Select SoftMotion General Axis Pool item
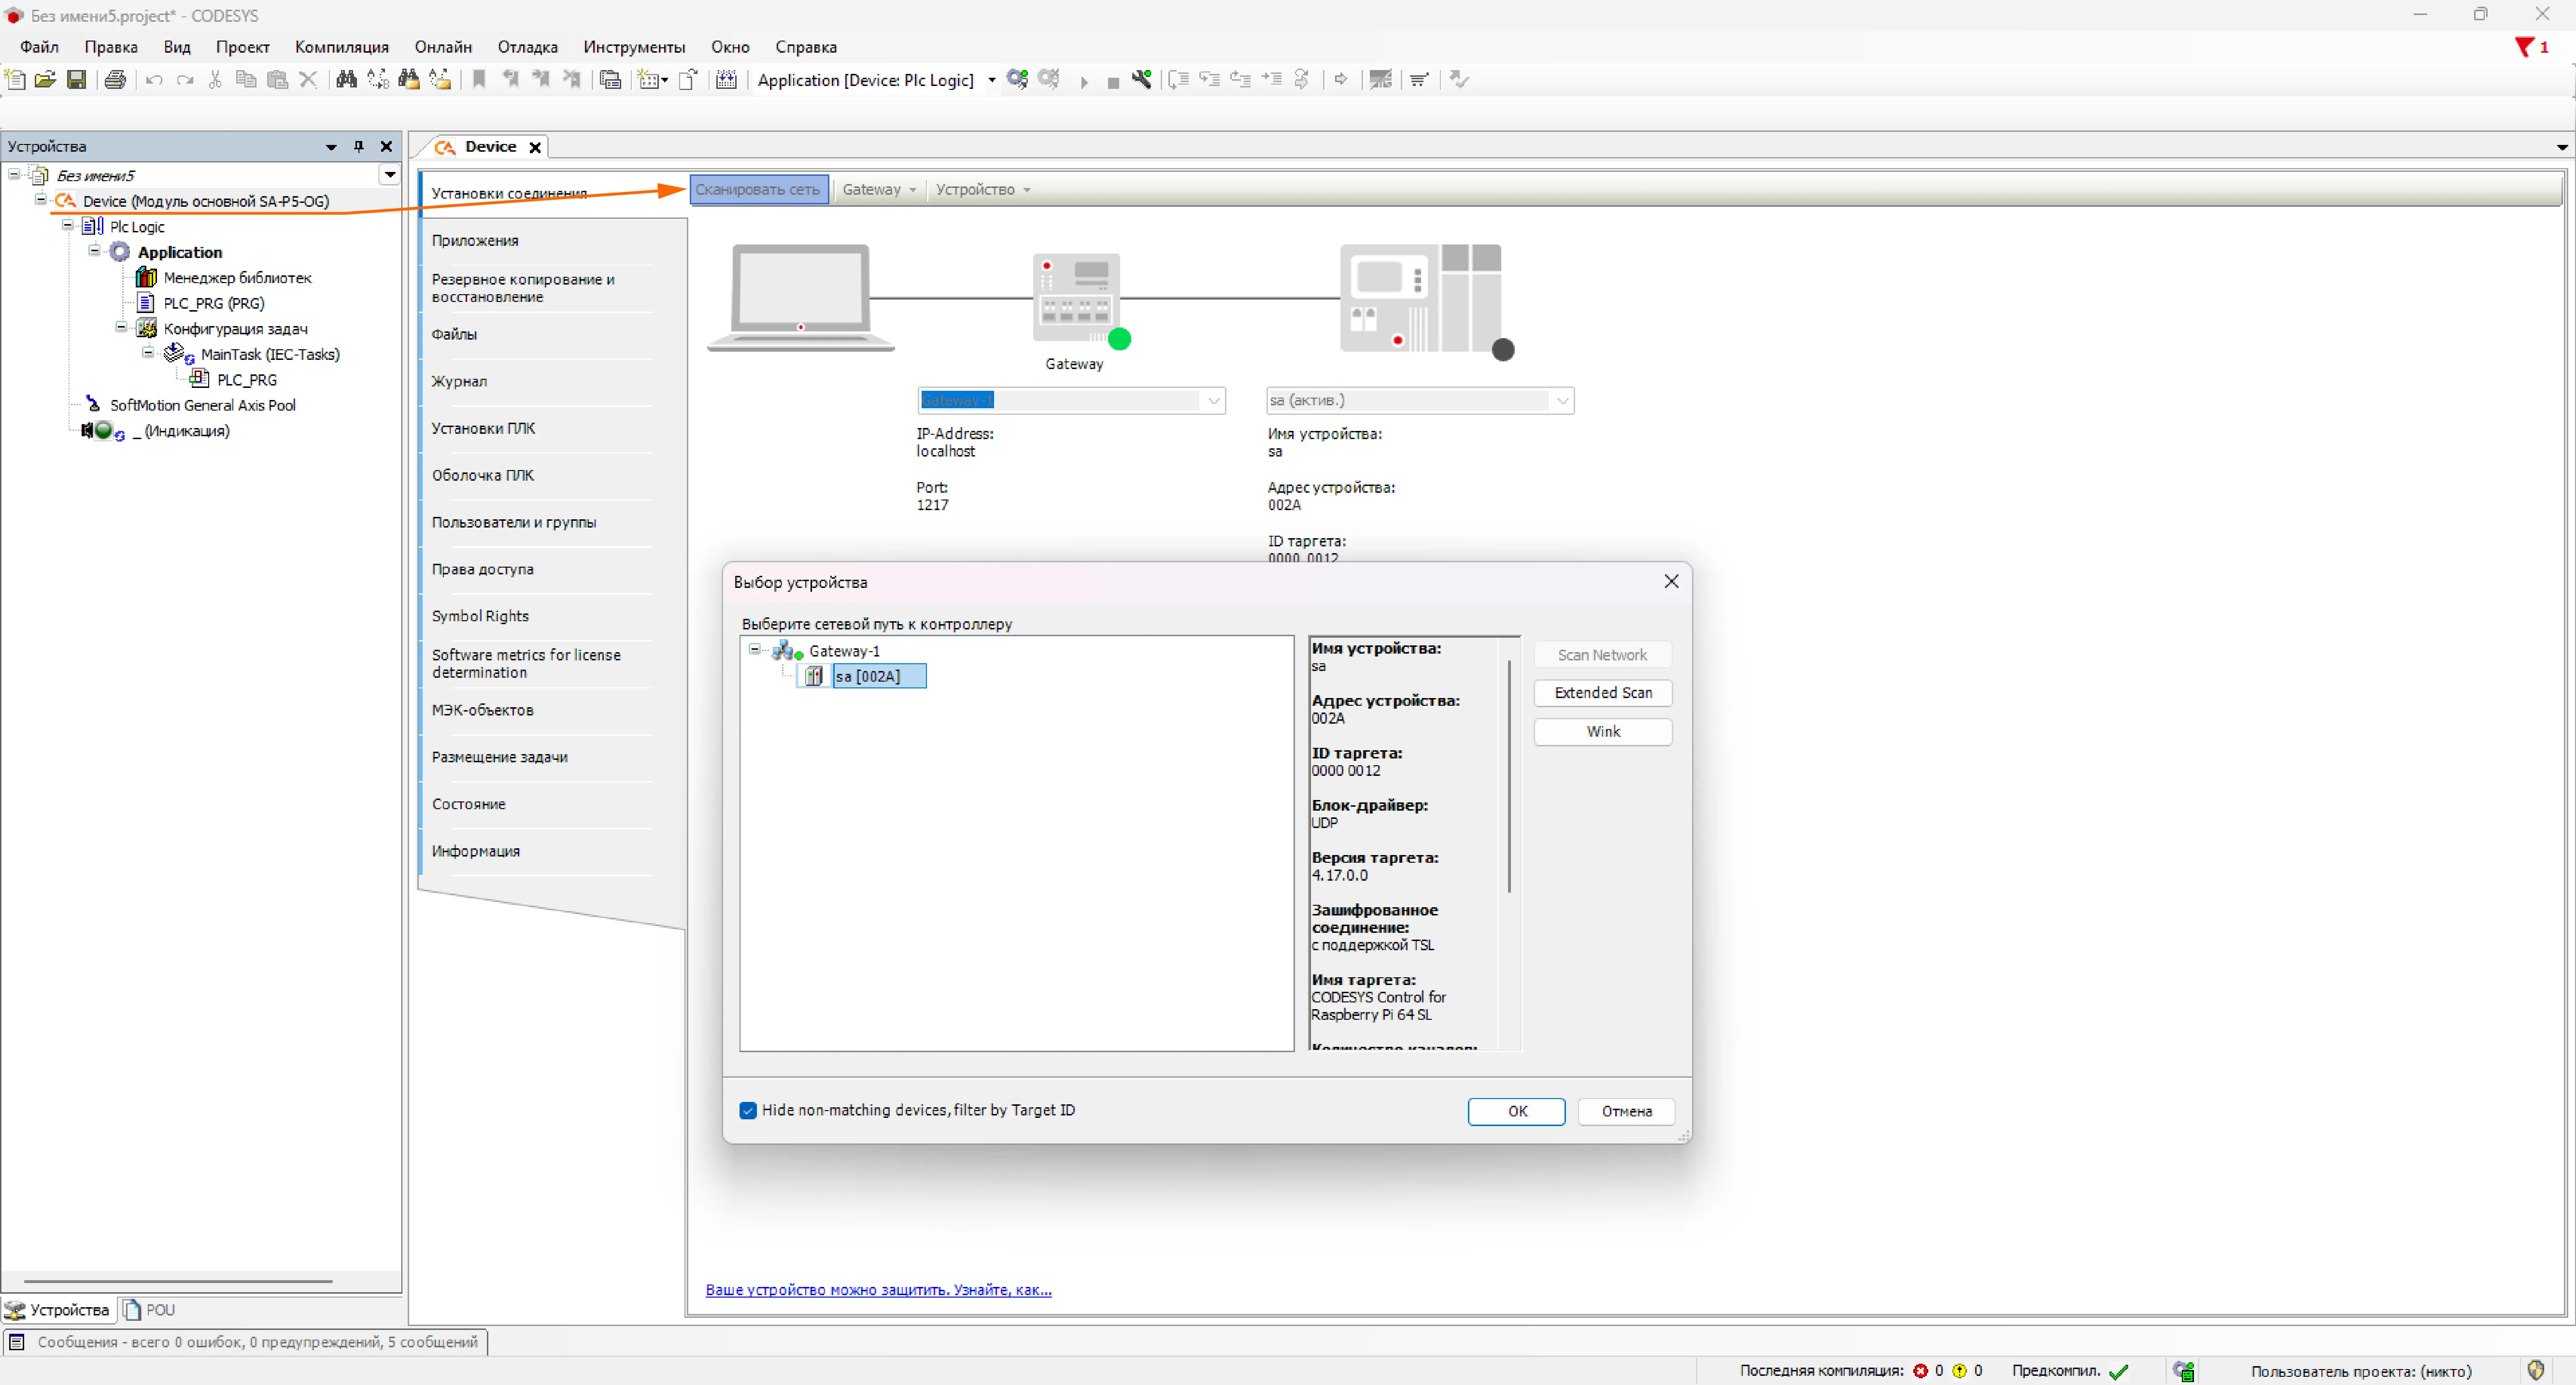Image resolution: width=2576 pixels, height=1385 pixels. click(202, 405)
